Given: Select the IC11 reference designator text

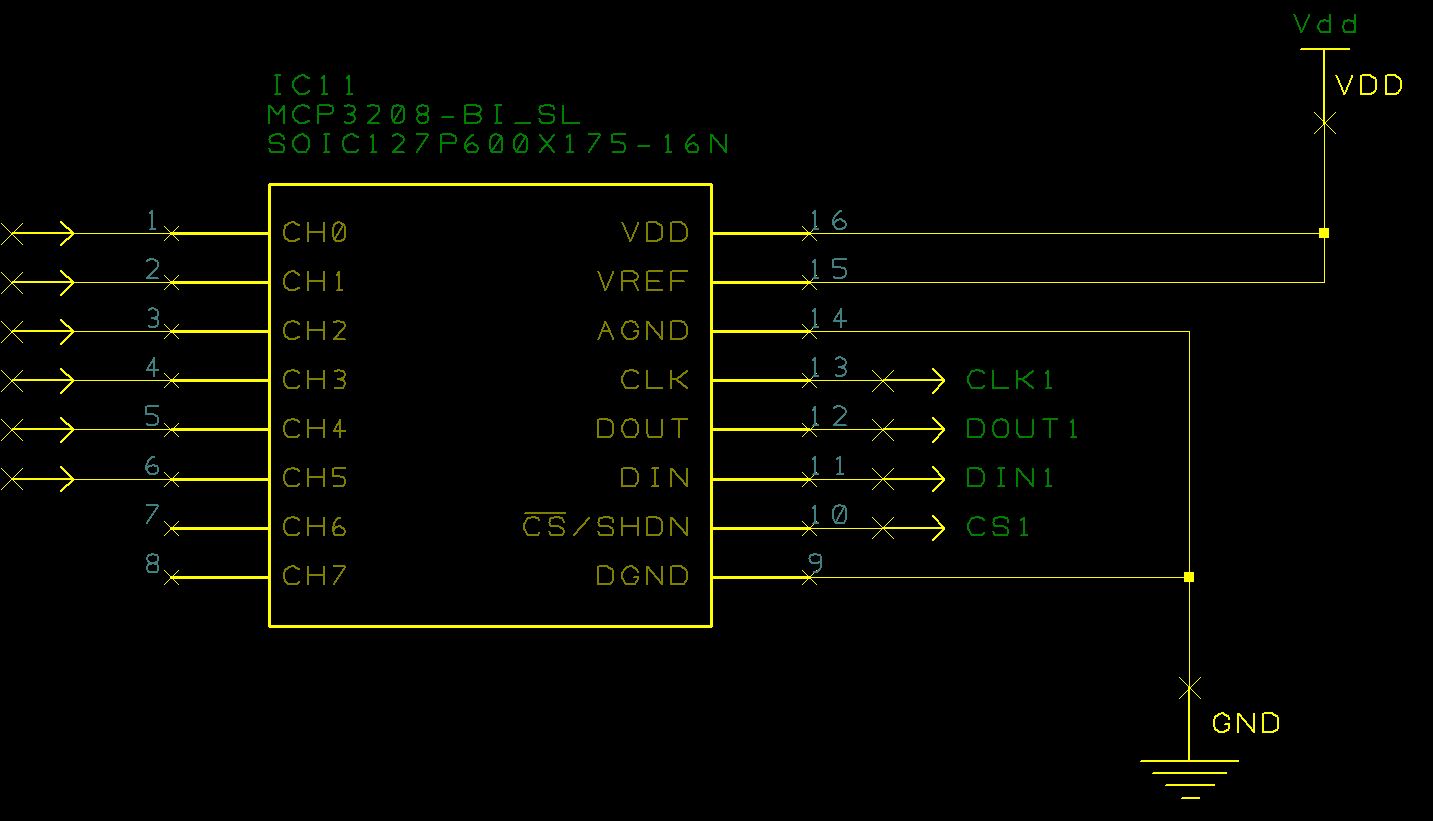Looking at the screenshot, I should (x=314, y=85).
